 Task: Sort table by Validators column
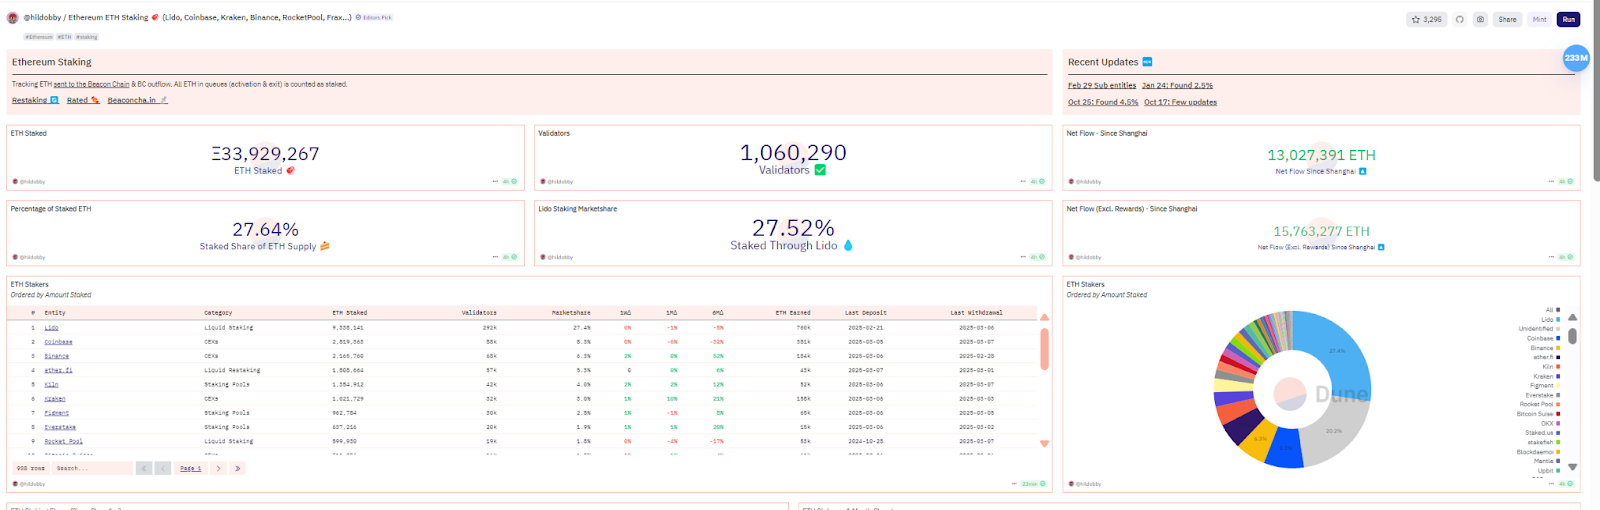(479, 313)
